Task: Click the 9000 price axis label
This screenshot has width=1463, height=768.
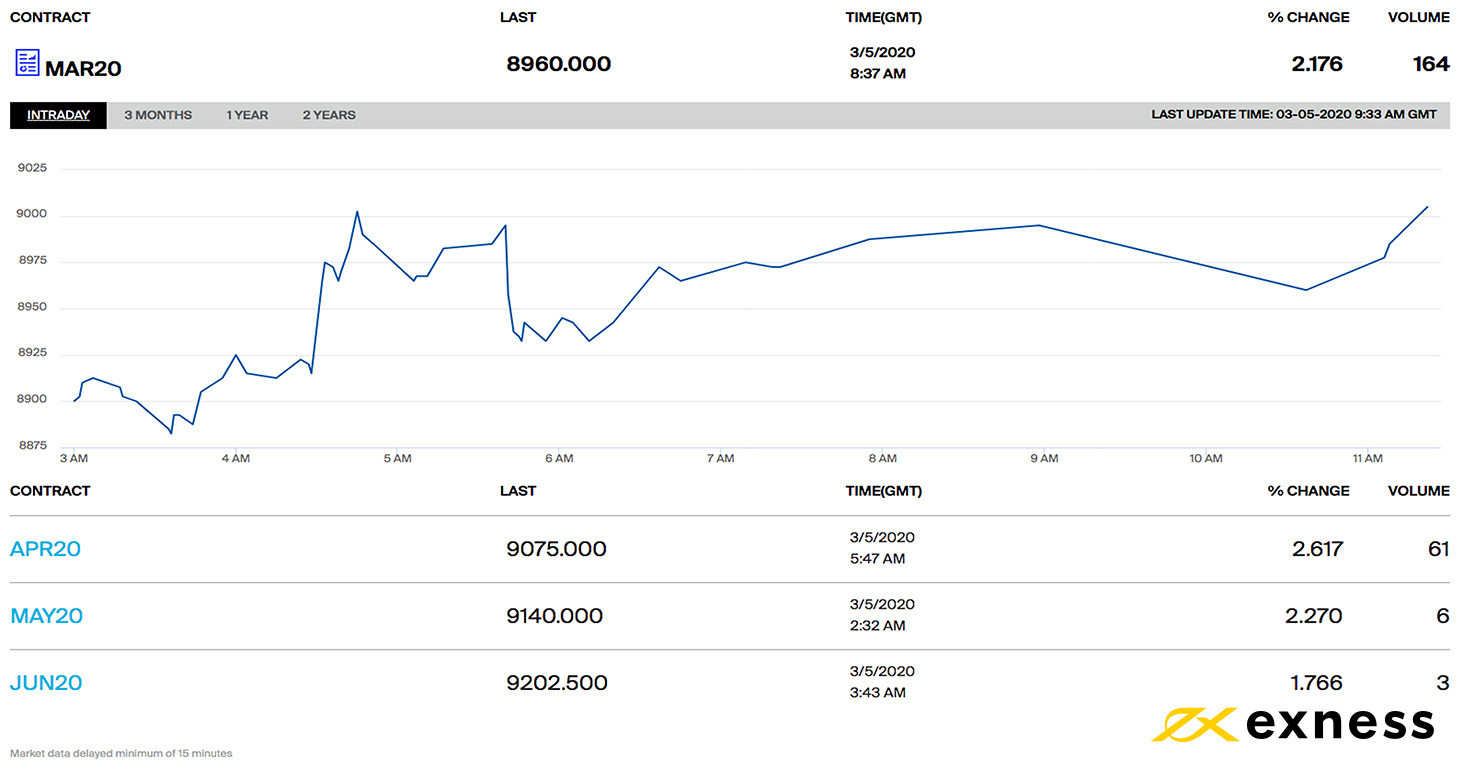Action: 33,214
